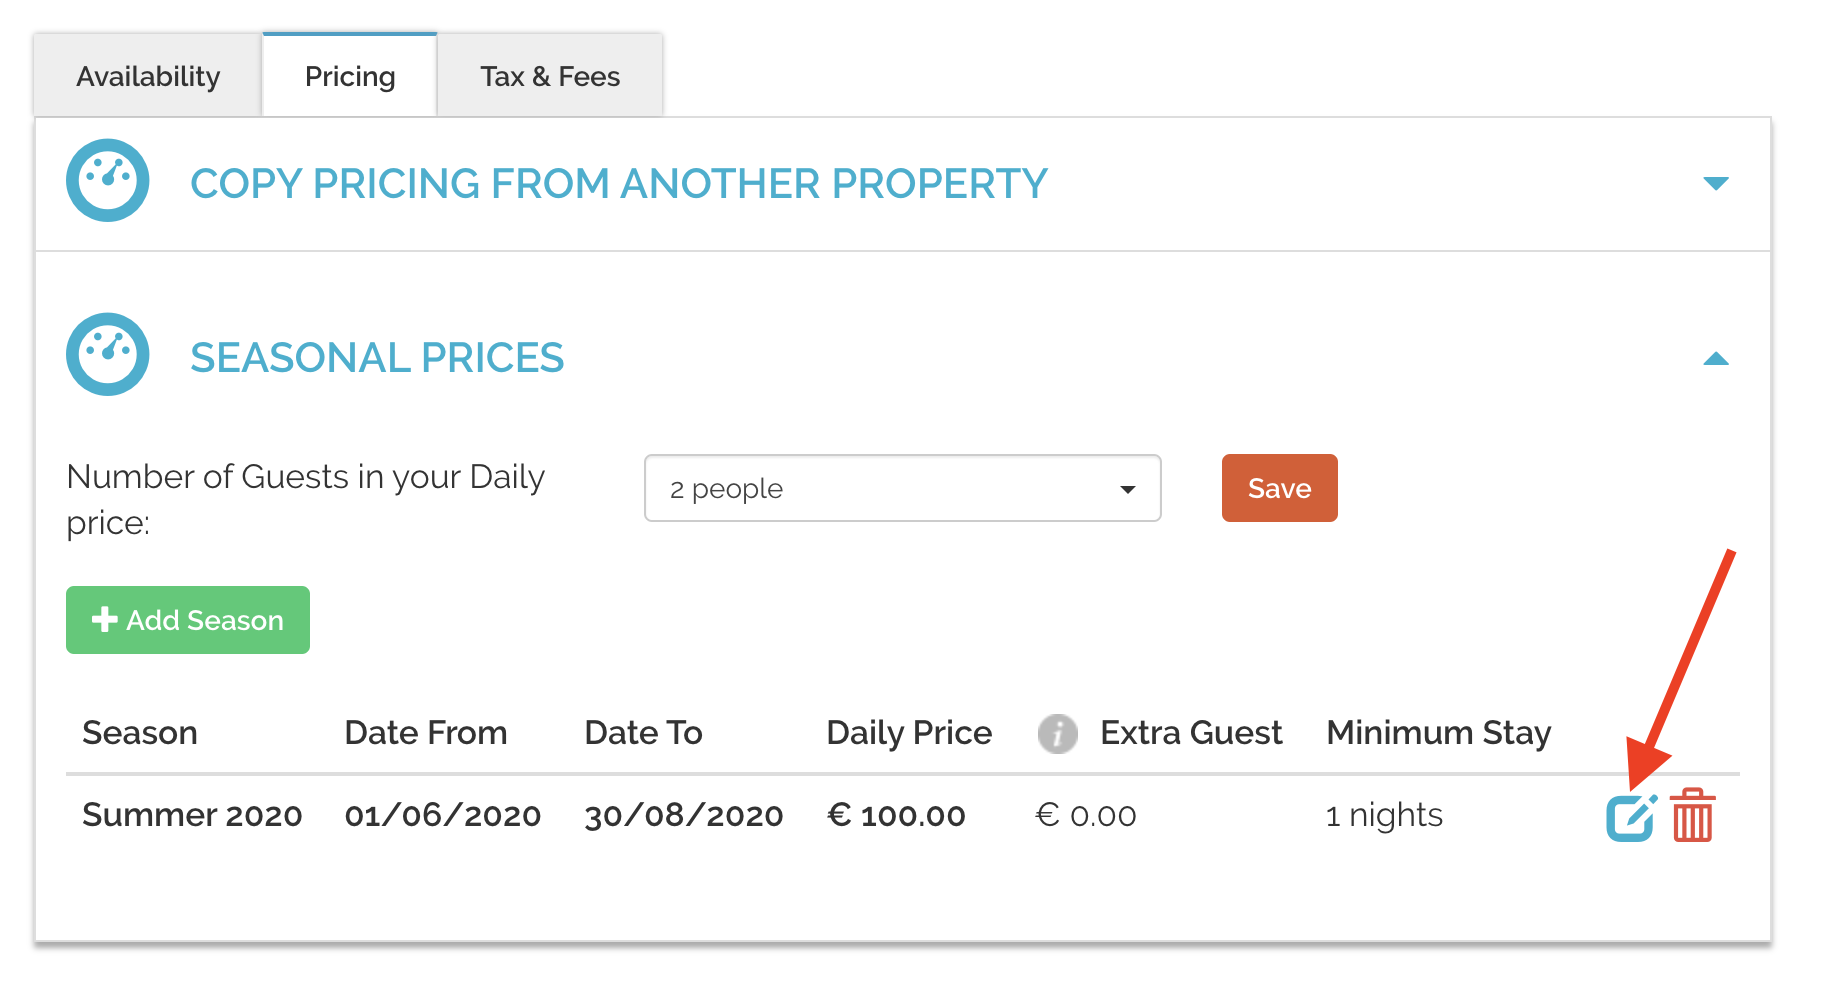Switch to the Availability tab
This screenshot has height=996, width=1822.
click(148, 76)
